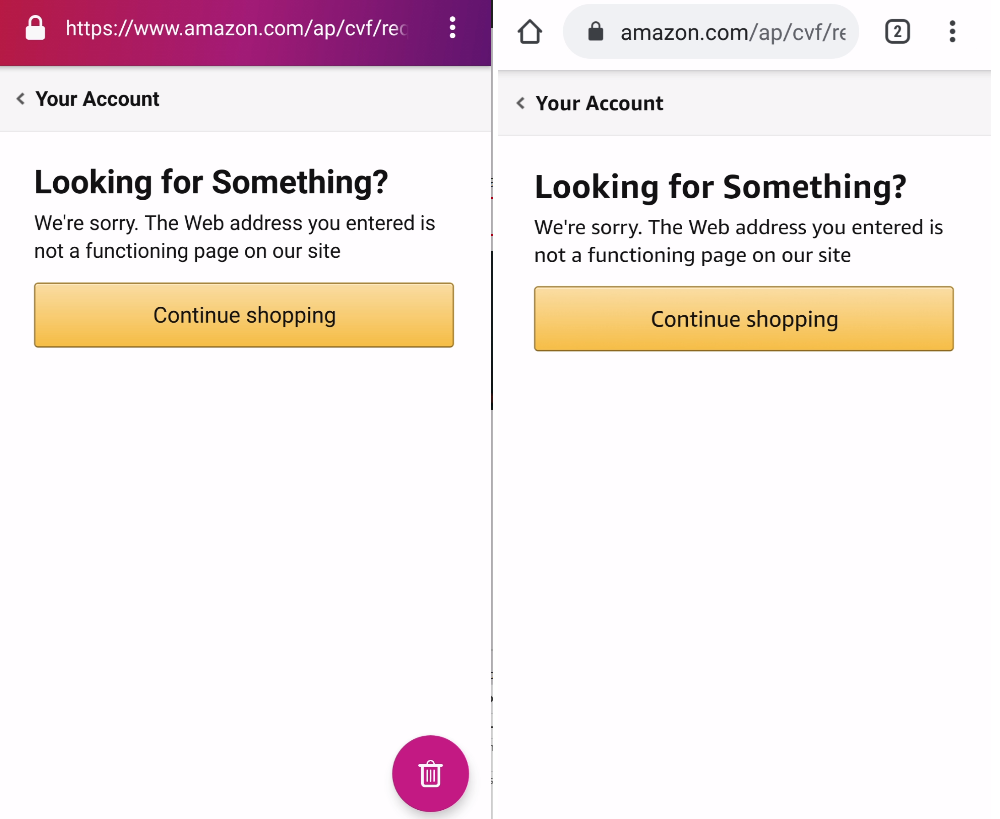Tap the back chevron beside Your Account on right
The image size is (1000, 819).
(519, 103)
